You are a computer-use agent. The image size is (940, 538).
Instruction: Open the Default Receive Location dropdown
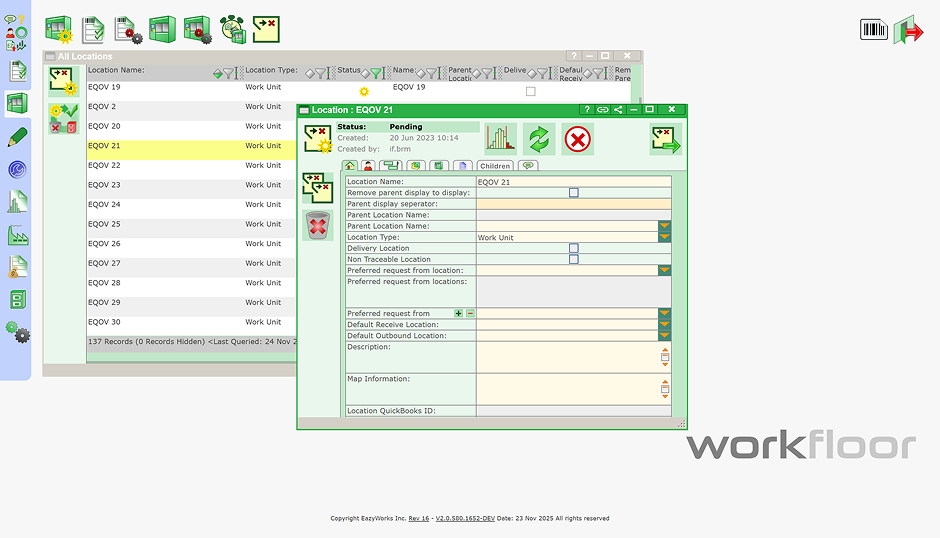[664, 324]
